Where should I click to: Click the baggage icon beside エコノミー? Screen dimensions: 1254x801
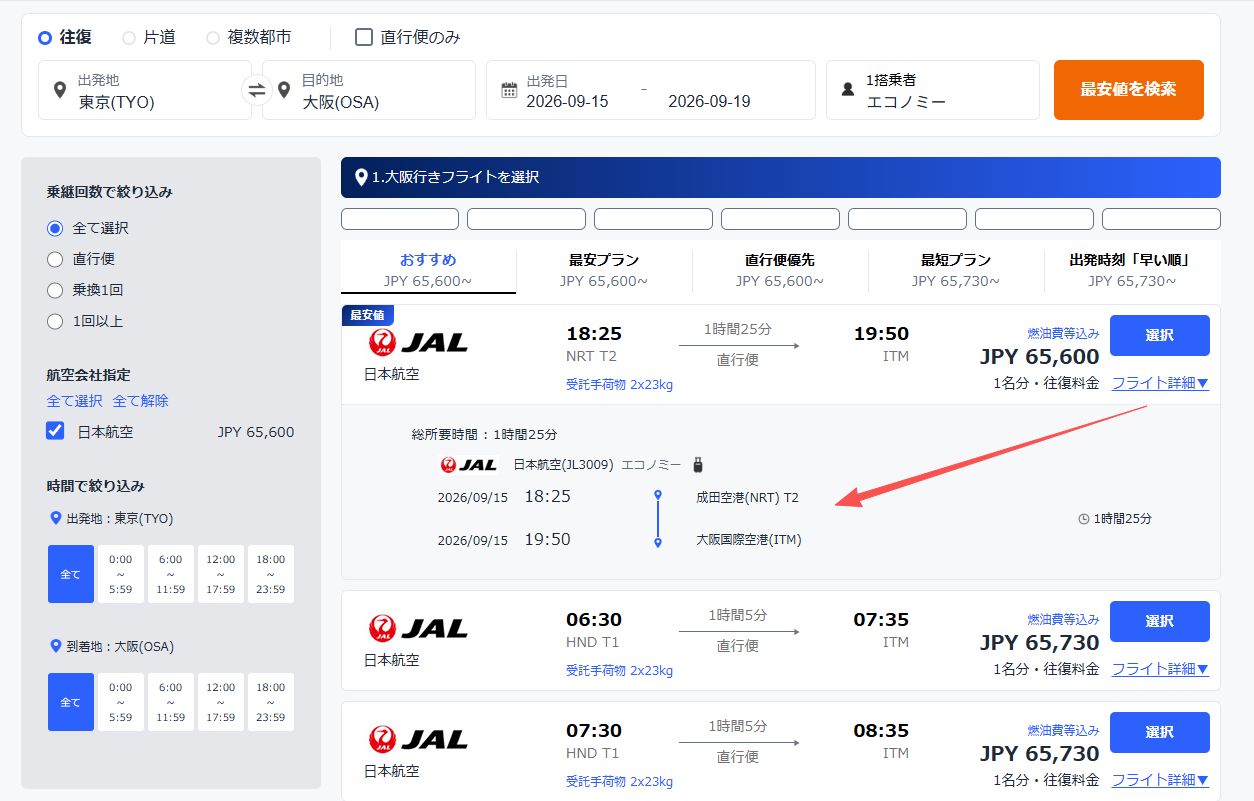coord(698,464)
